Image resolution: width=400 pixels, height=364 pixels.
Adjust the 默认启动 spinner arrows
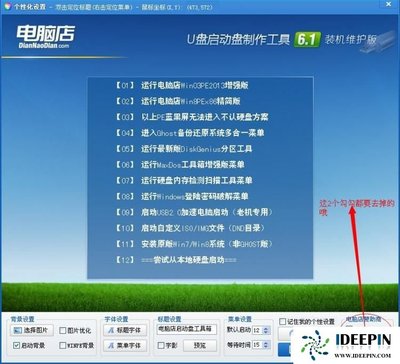266,330
